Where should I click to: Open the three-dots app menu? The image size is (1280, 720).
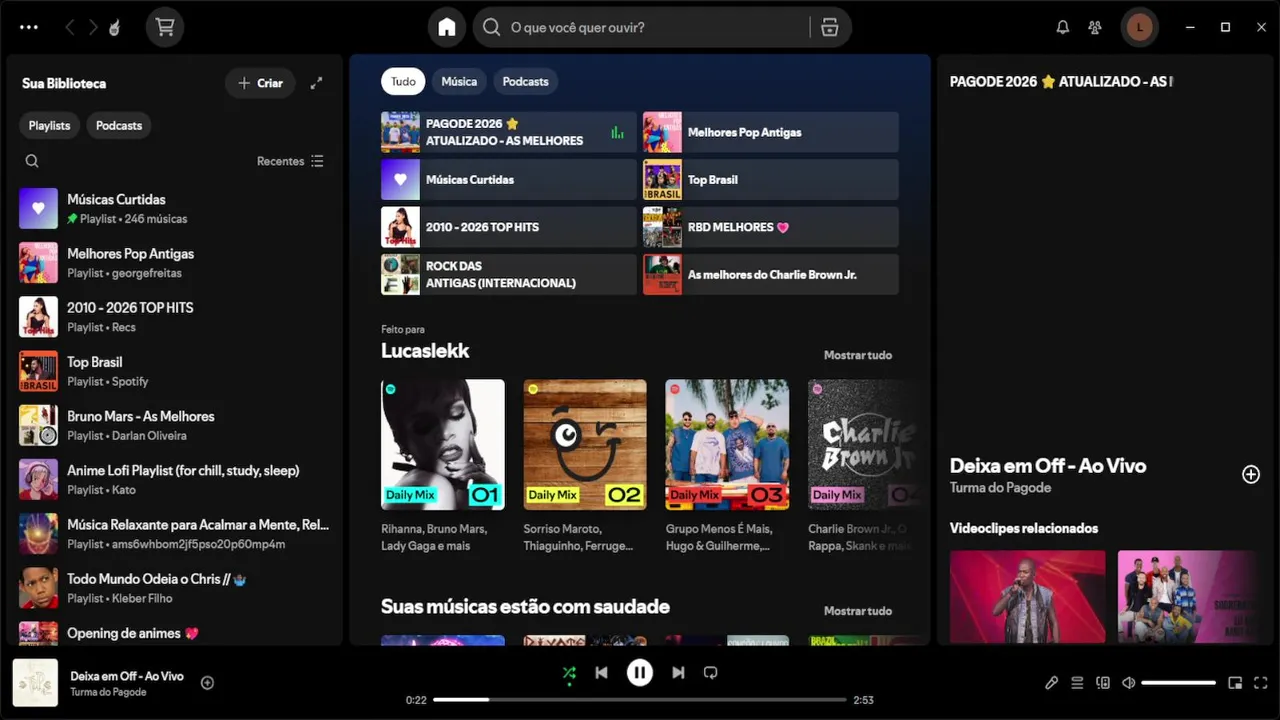click(29, 27)
